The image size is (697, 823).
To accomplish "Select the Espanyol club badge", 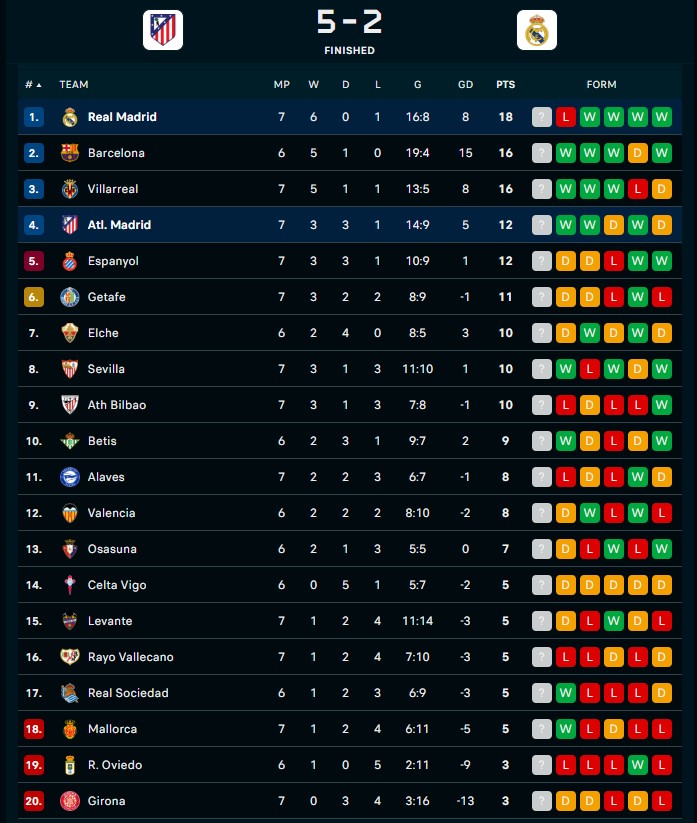I will [x=70, y=261].
